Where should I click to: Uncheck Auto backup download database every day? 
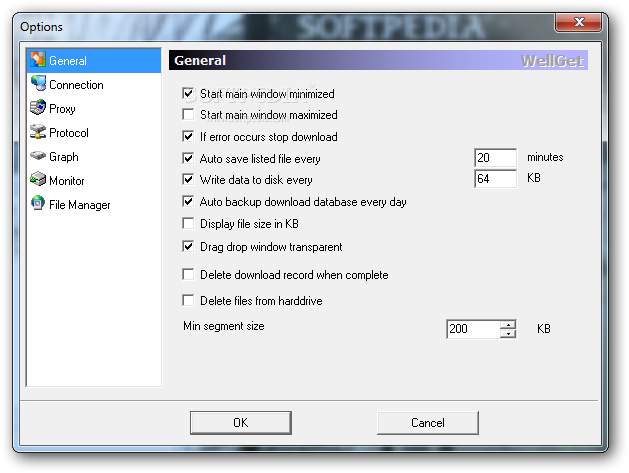coord(188,201)
